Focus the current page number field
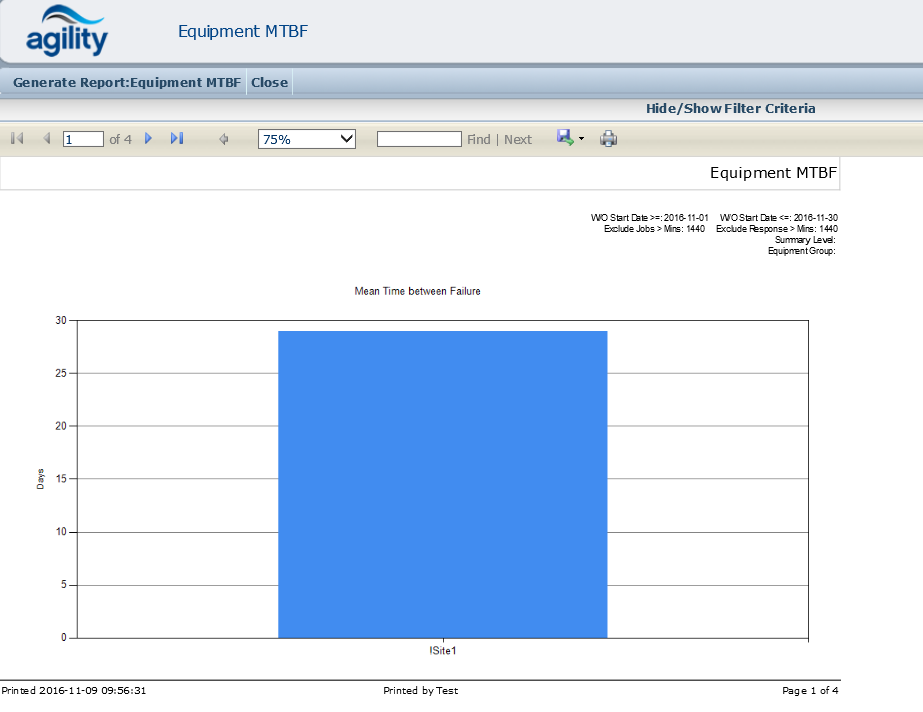 pyautogui.click(x=83, y=139)
